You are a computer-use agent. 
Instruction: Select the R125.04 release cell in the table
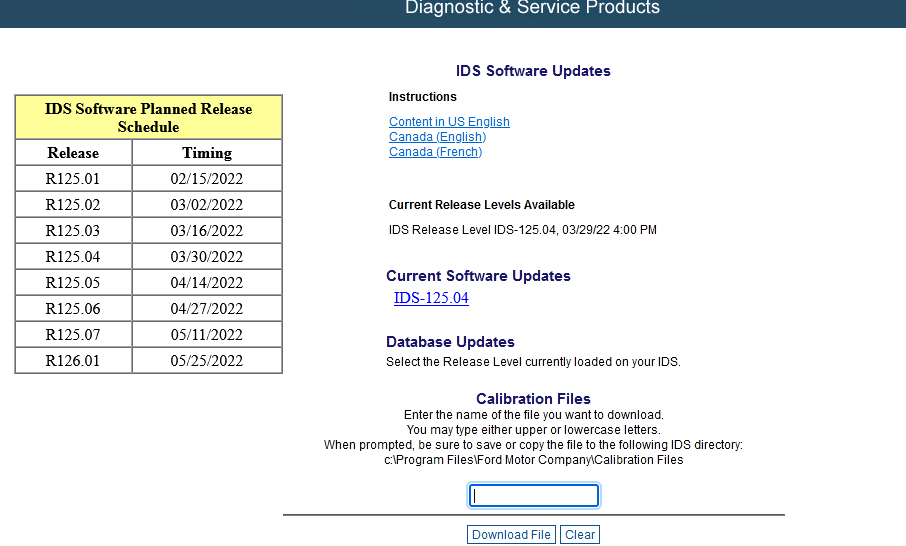point(73,257)
